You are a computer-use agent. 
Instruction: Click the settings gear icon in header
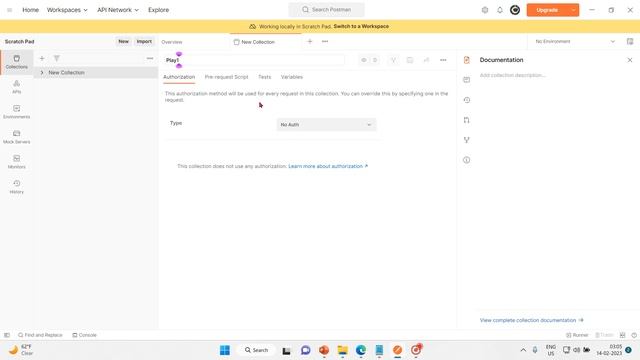pos(485,10)
